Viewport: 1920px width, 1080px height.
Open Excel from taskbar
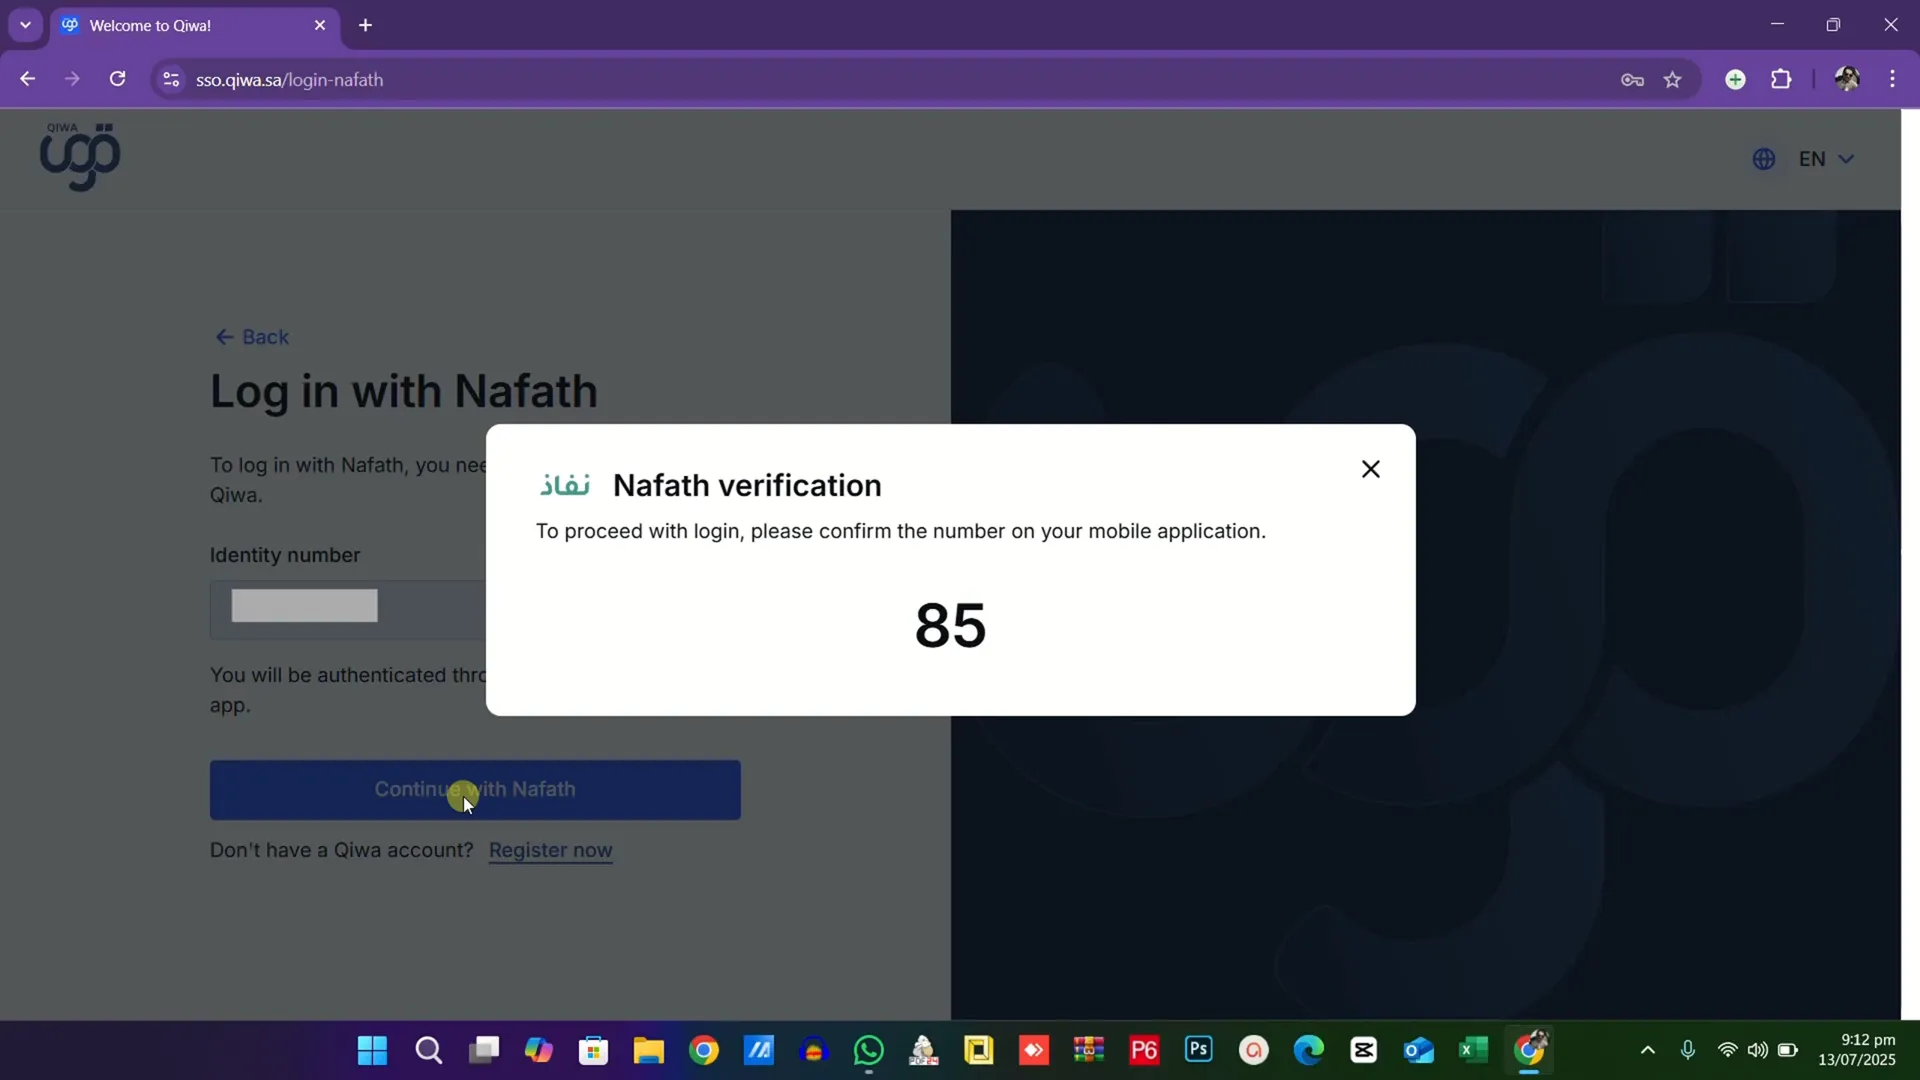(1474, 1050)
